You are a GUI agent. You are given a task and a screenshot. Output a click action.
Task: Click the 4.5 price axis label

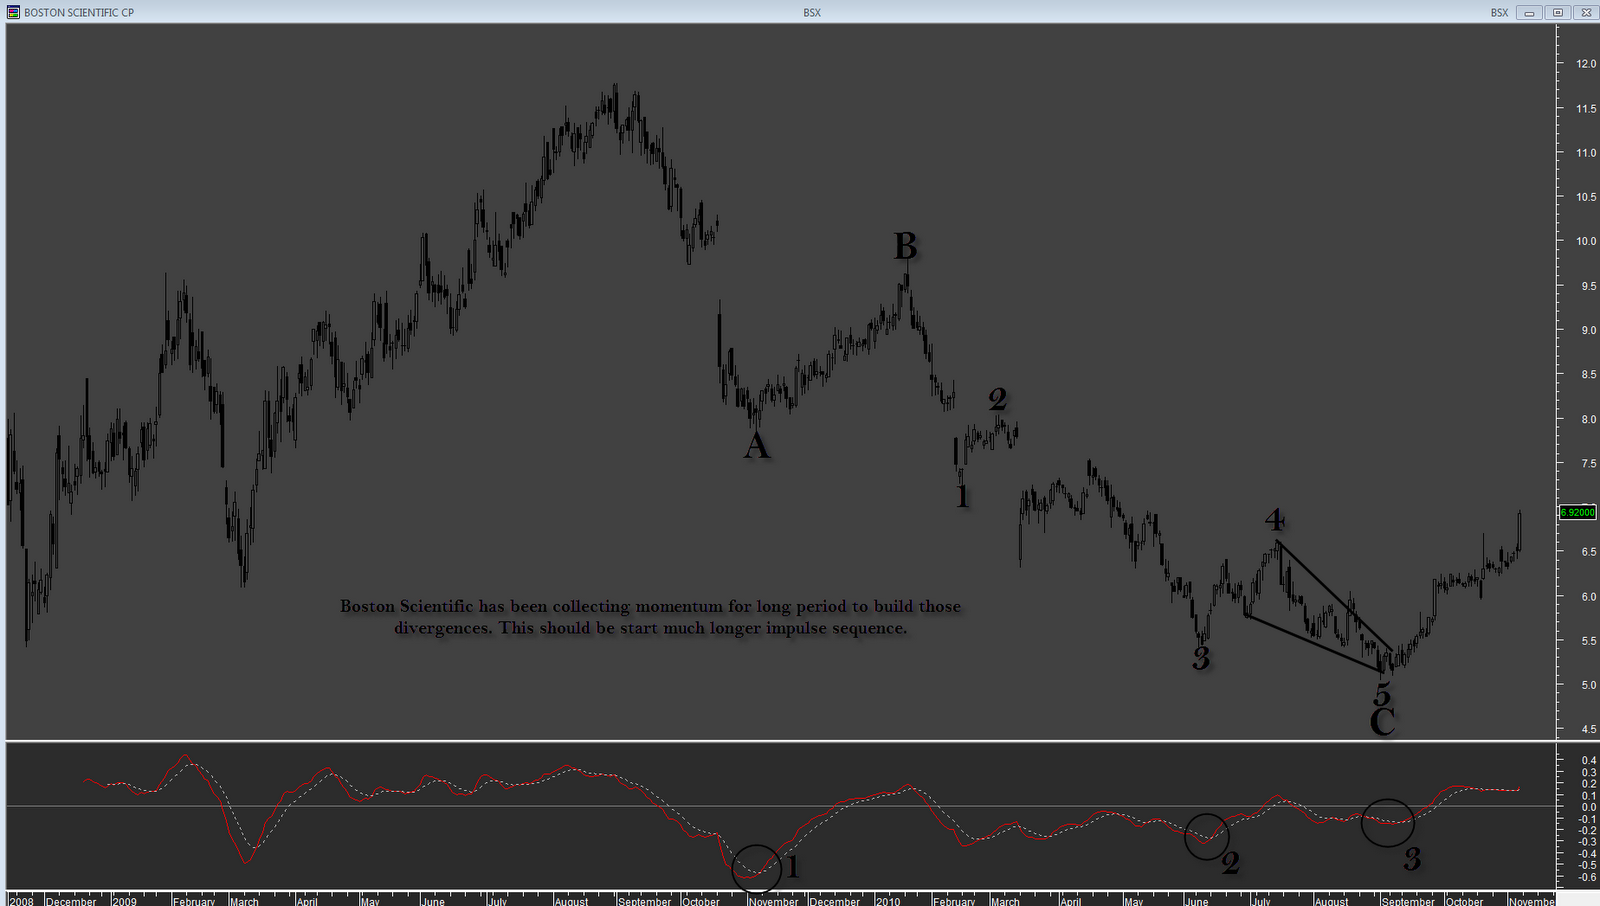(x=1588, y=730)
